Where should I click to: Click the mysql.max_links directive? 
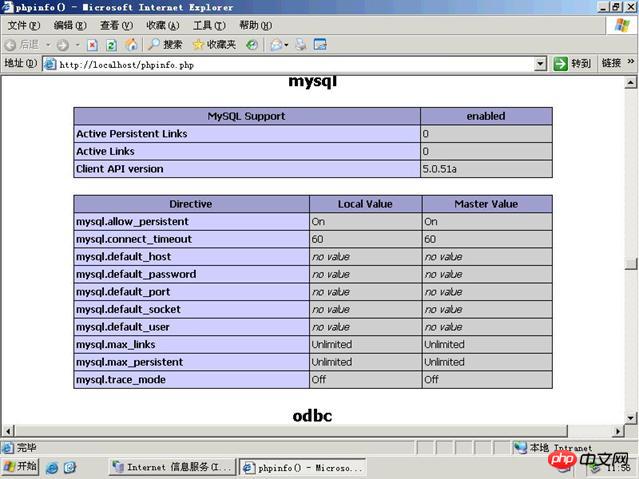tap(116, 344)
